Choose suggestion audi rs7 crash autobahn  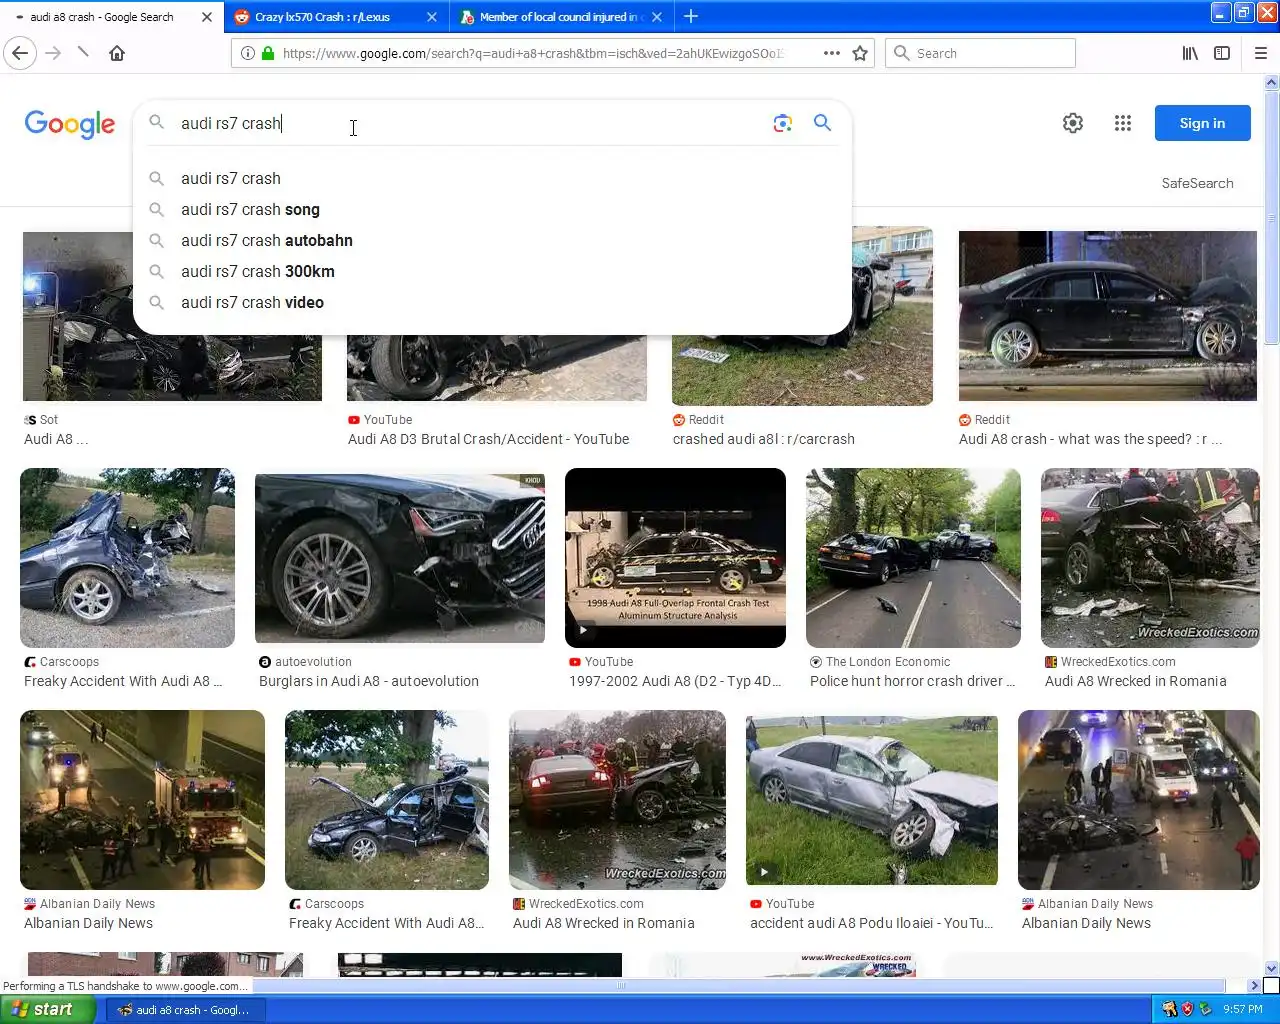pyautogui.click(x=266, y=240)
